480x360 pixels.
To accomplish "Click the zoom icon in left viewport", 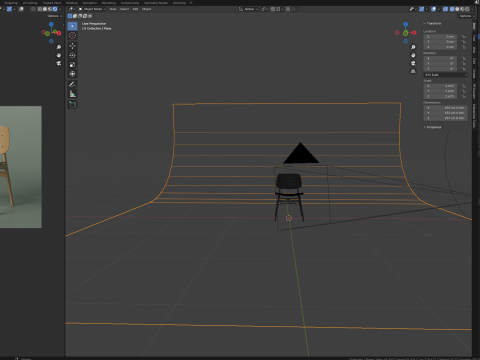I will (59, 47).
